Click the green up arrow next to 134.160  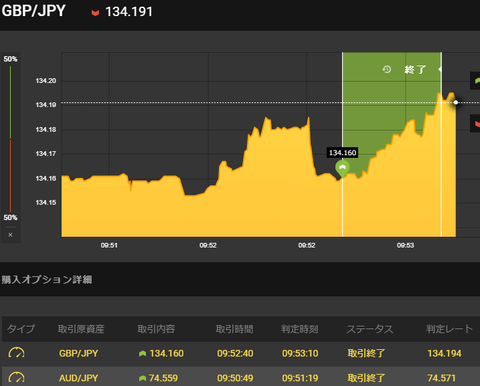(x=142, y=353)
